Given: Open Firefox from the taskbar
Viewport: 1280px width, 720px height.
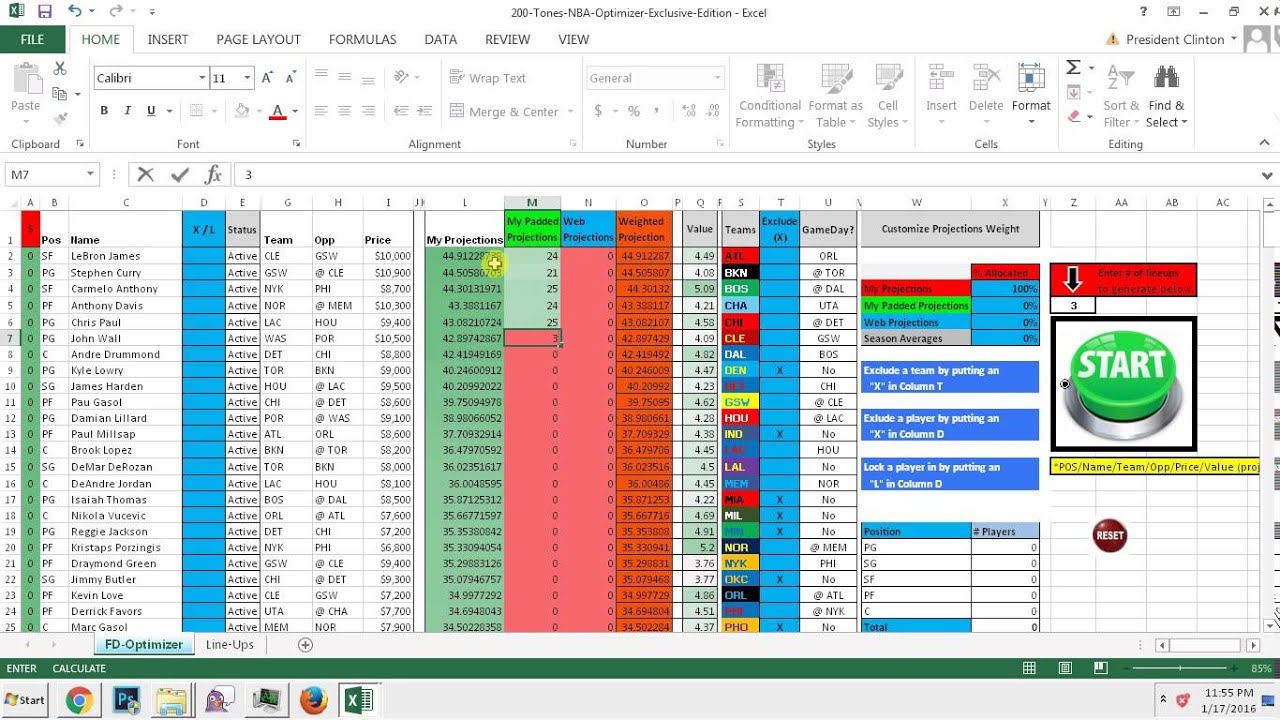Looking at the screenshot, I should 313,700.
